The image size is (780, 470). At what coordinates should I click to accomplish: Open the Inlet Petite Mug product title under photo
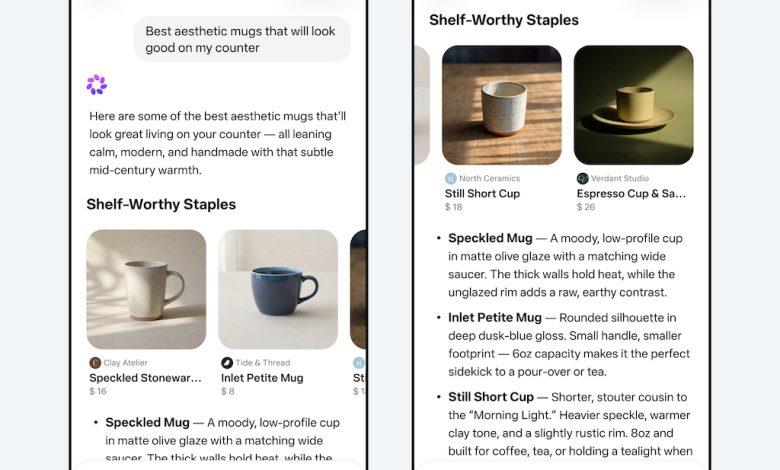(x=262, y=378)
